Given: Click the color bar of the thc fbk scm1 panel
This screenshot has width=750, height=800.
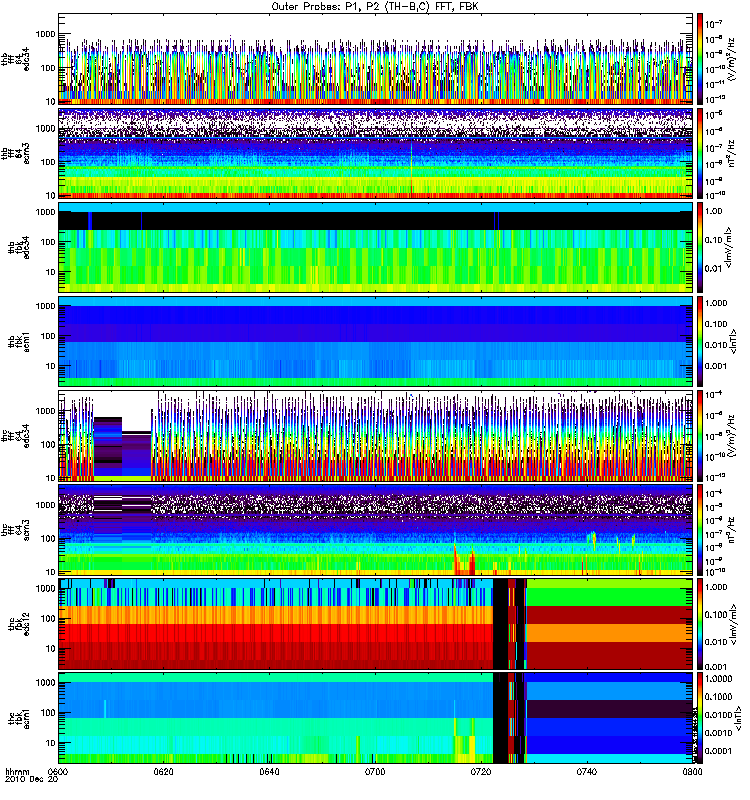Looking at the screenshot, I should tap(699, 718).
